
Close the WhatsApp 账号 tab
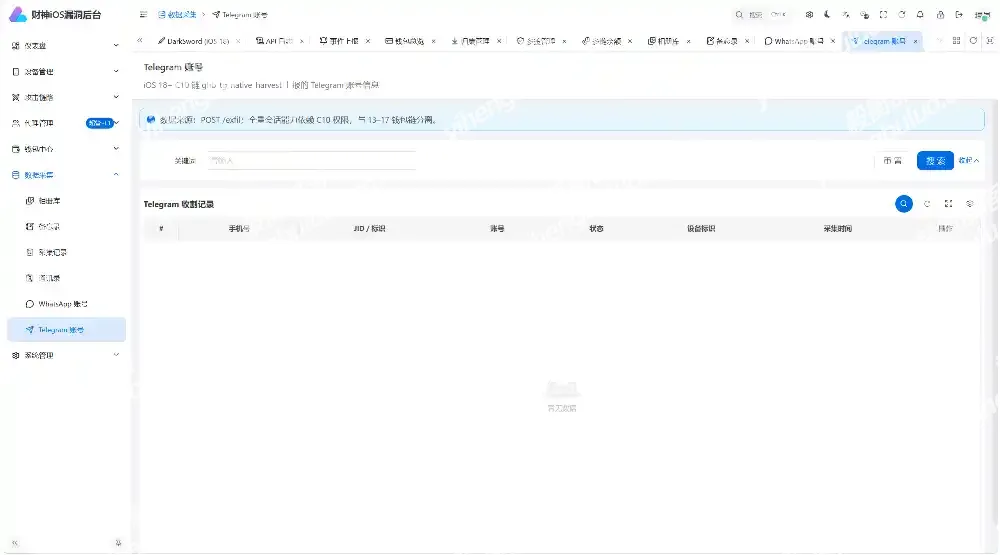pos(833,41)
